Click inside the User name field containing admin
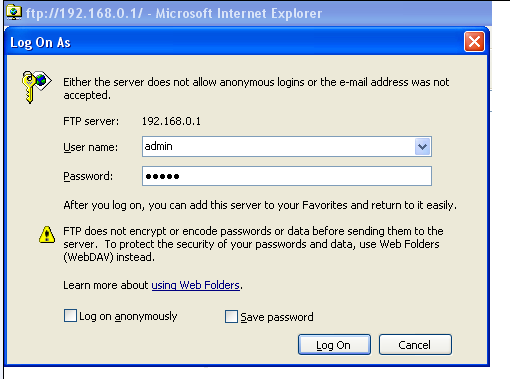Image resolution: width=510 pixels, height=379 pixels. tap(279, 147)
